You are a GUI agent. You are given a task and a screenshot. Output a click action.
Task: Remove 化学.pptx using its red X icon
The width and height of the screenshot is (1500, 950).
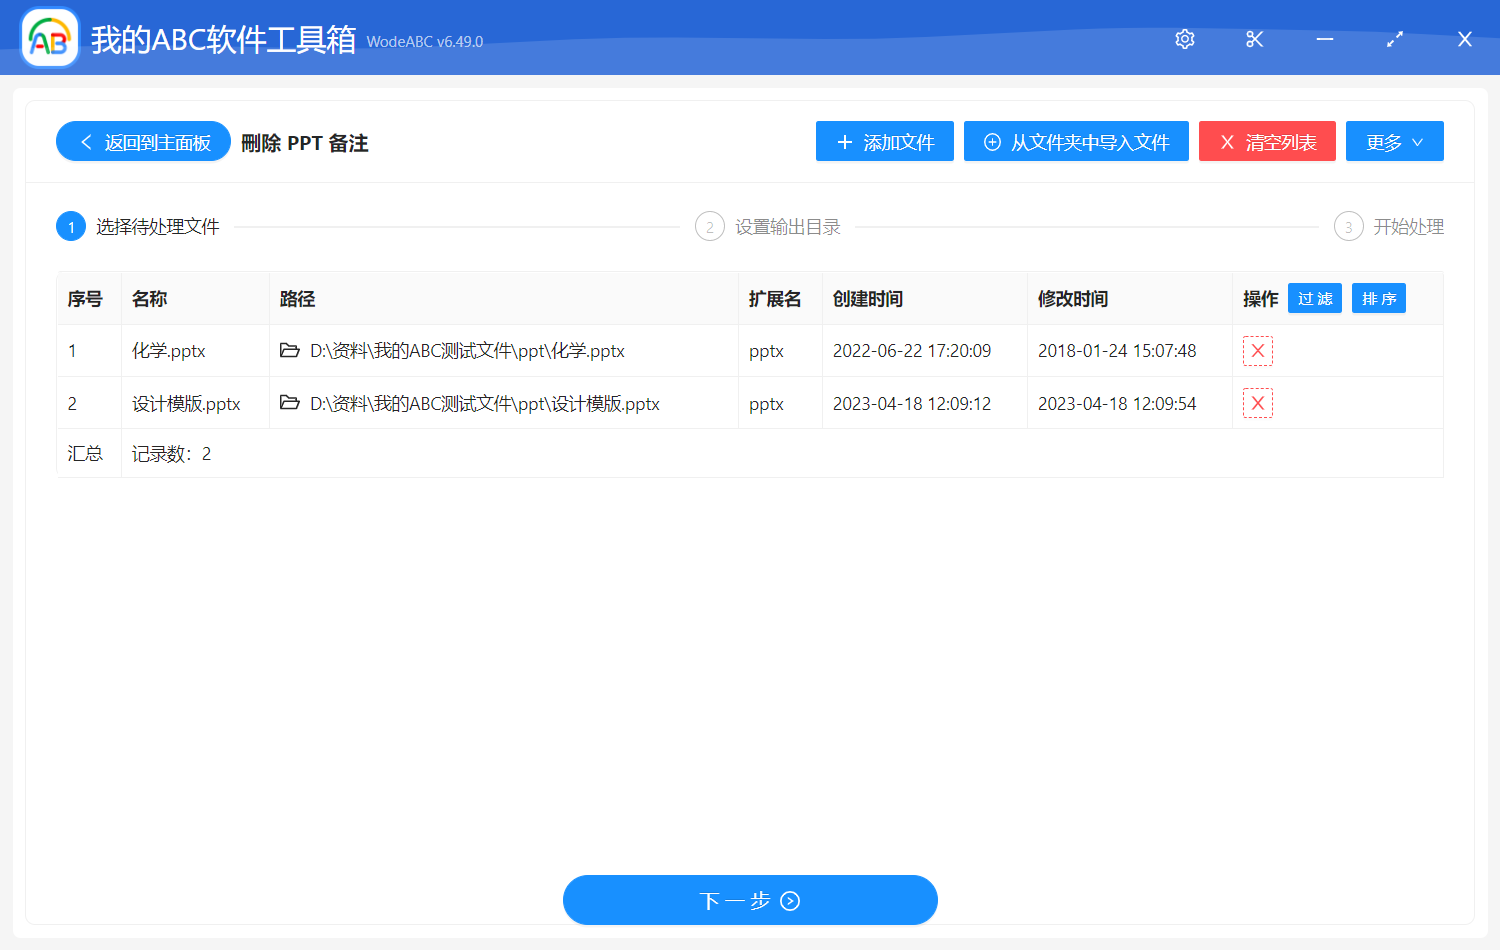(1257, 350)
